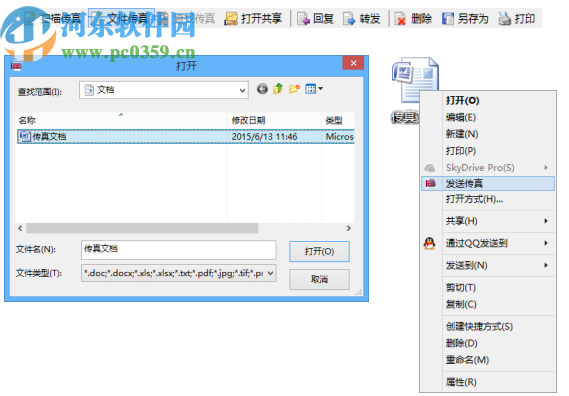Image resolution: width=569 pixels, height=396 pixels.
Task: Choose 打印(P) in context menu
Action: coord(460,151)
